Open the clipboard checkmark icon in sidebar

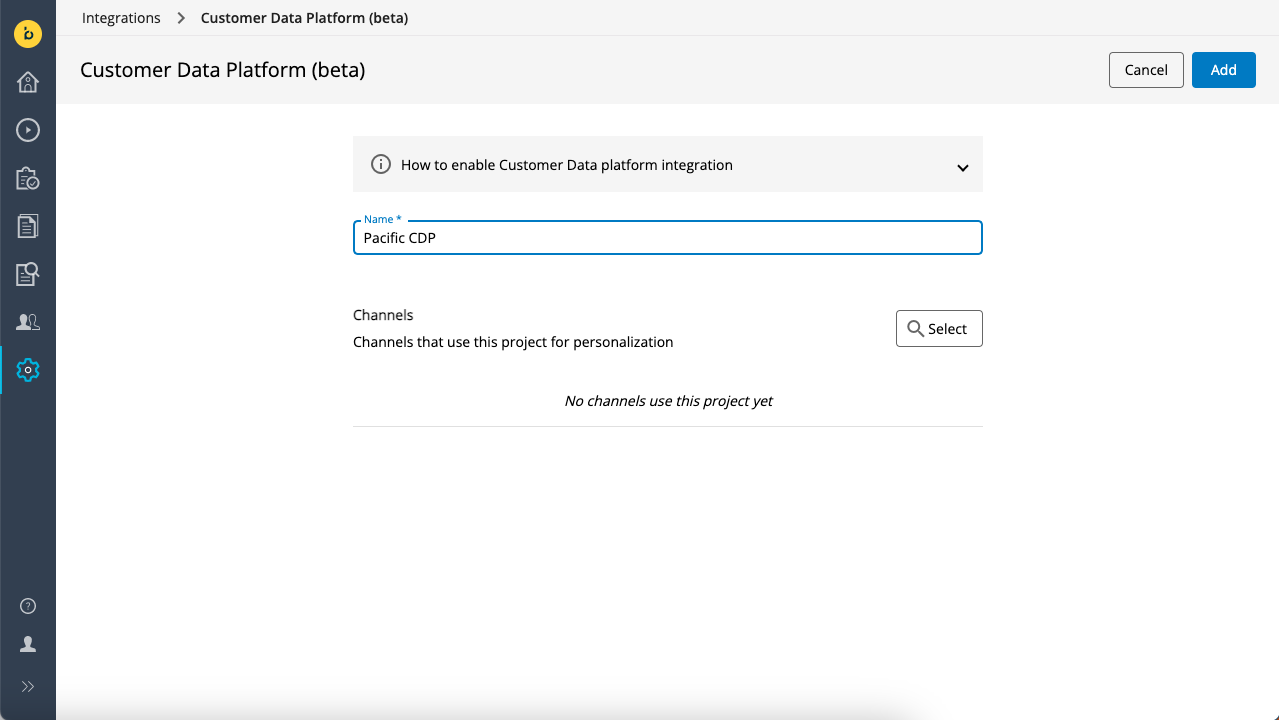[28, 178]
